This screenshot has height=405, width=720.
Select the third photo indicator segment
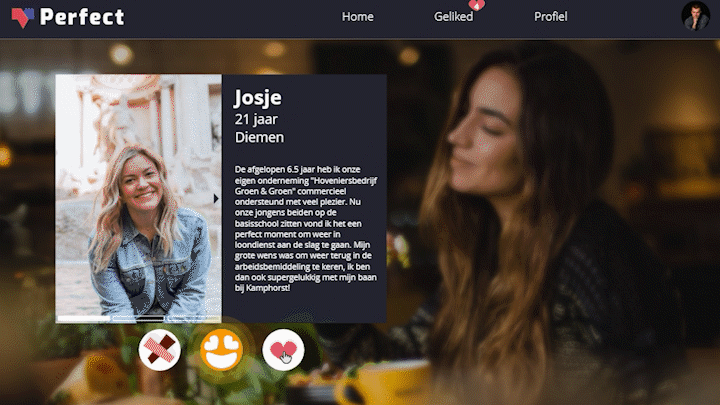(x=193, y=318)
